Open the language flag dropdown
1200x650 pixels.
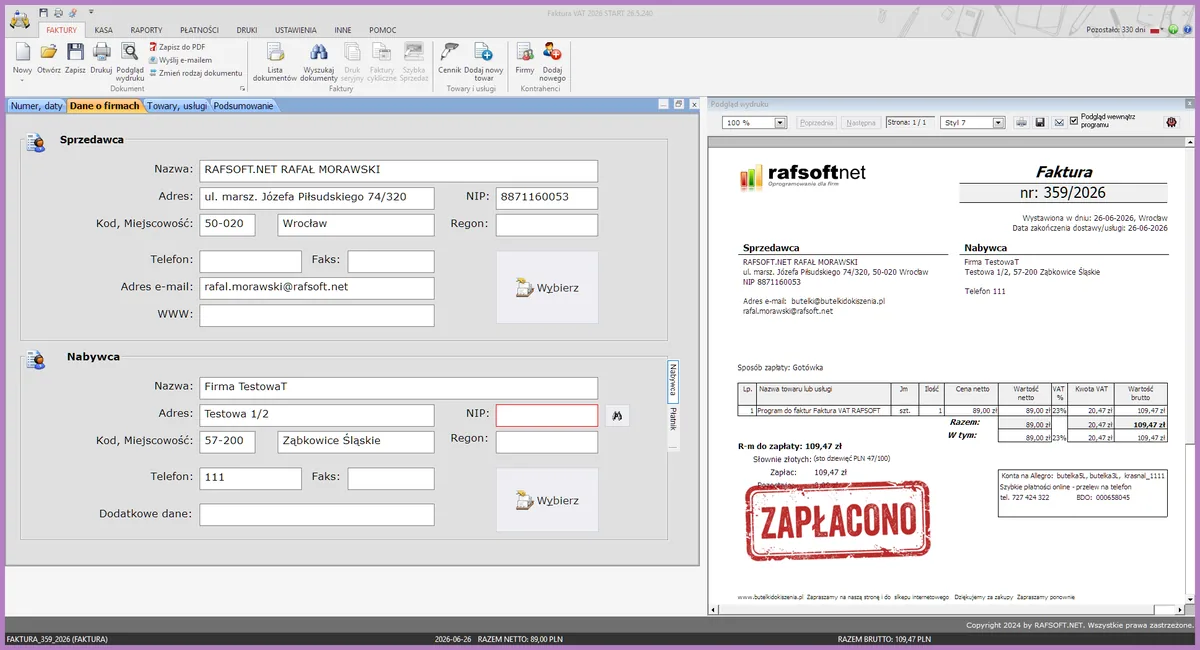(1158, 30)
